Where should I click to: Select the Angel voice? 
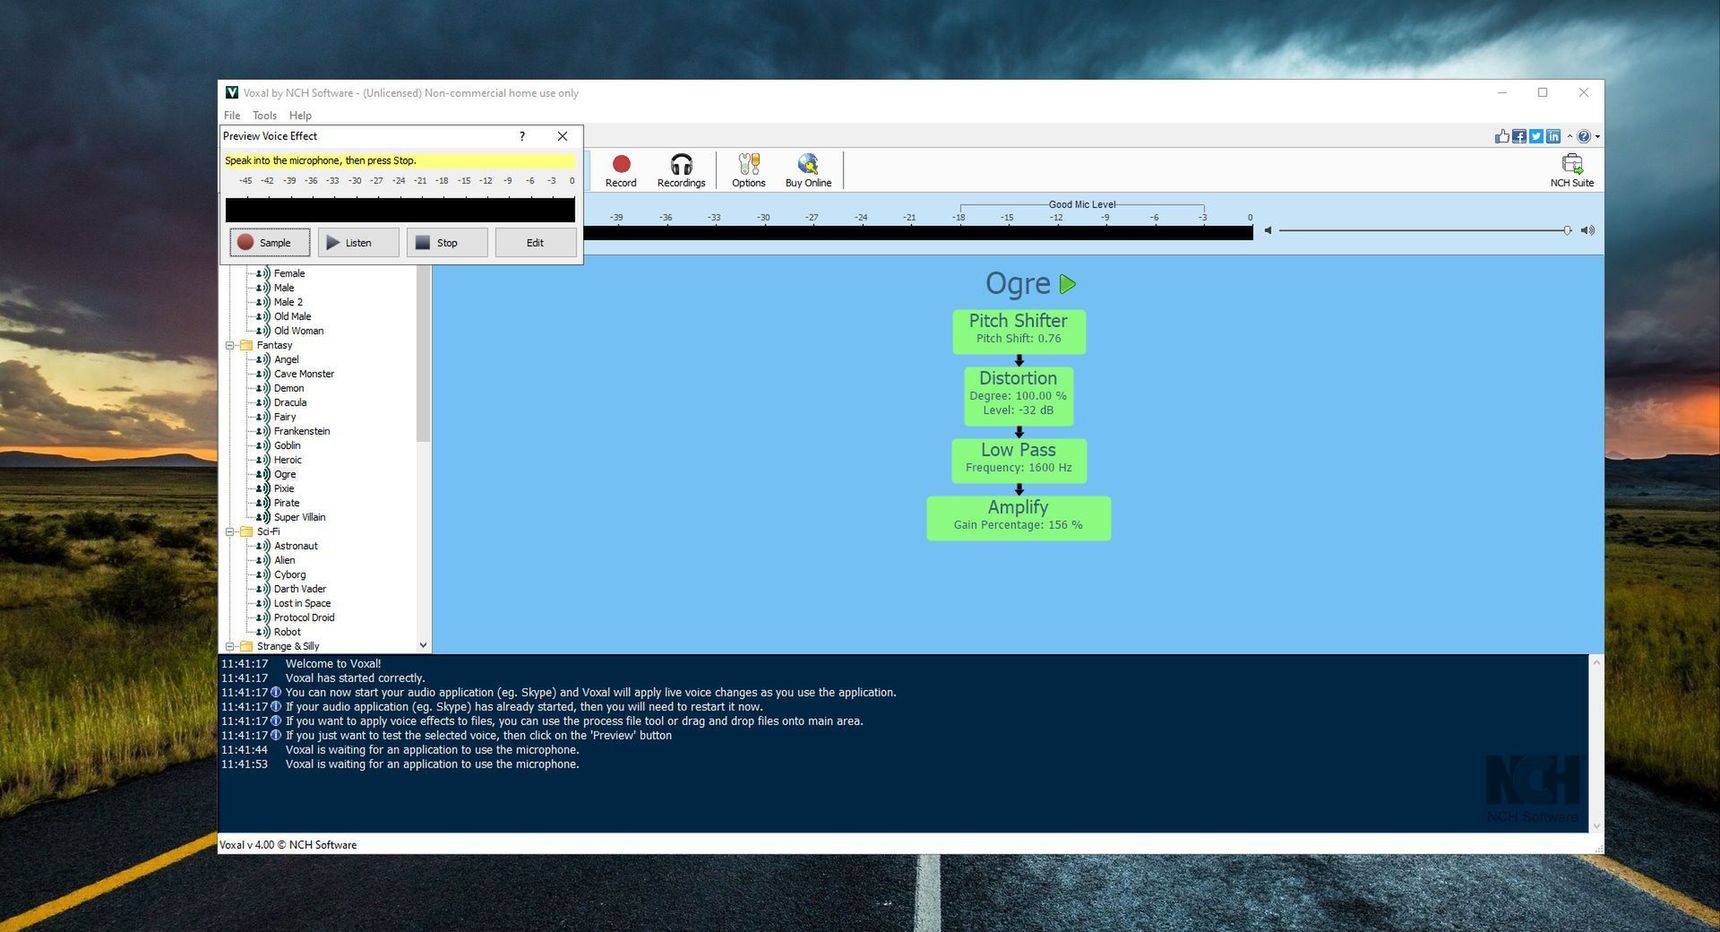click(286, 360)
